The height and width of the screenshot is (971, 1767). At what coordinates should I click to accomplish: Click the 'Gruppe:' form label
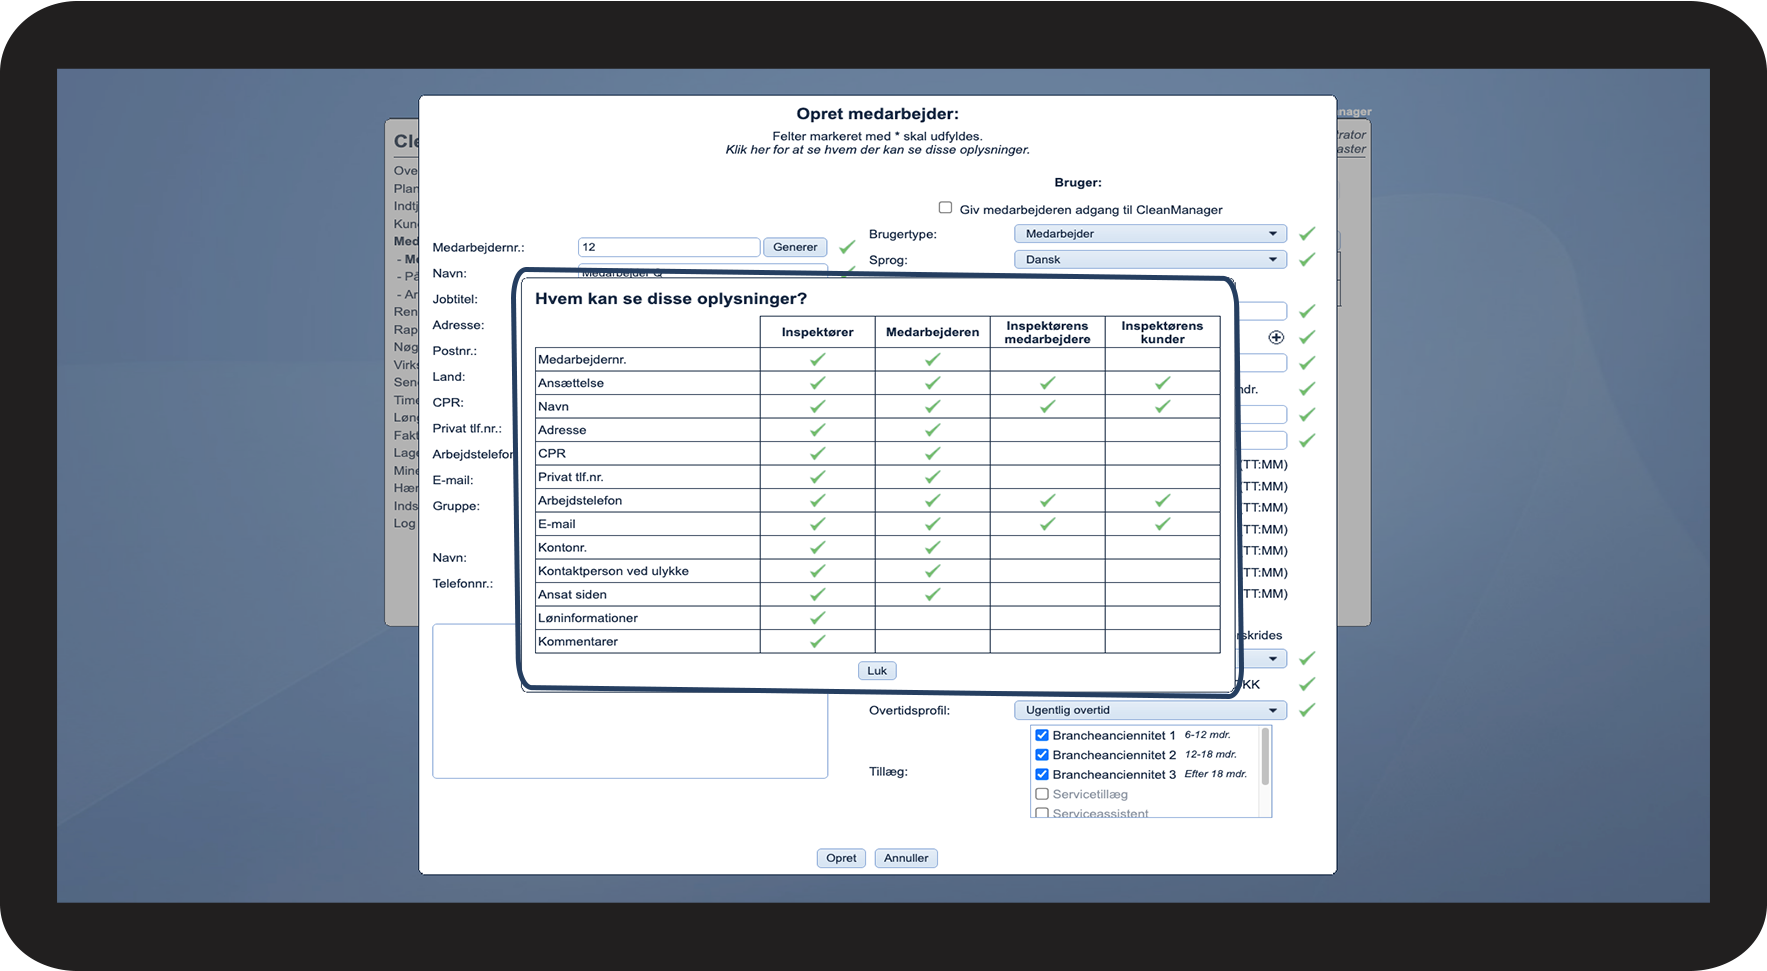(456, 506)
